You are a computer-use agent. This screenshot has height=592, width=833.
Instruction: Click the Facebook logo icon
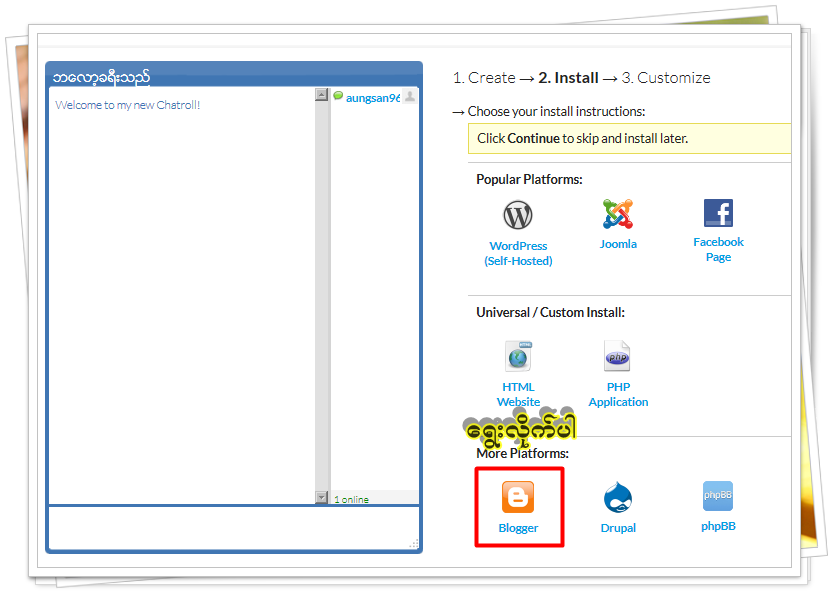tap(718, 213)
